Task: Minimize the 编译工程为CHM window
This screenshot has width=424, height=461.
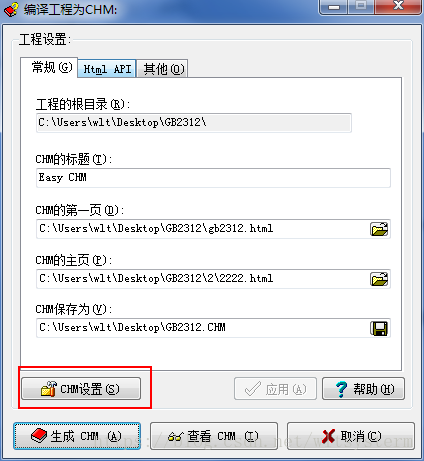Action: point(334,7)
